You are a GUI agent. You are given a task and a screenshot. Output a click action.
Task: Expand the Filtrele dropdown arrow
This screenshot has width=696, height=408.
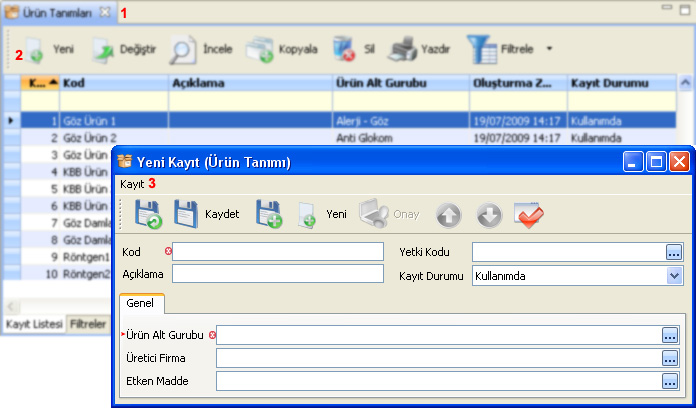pyautogui.click(x=549, y=48)
